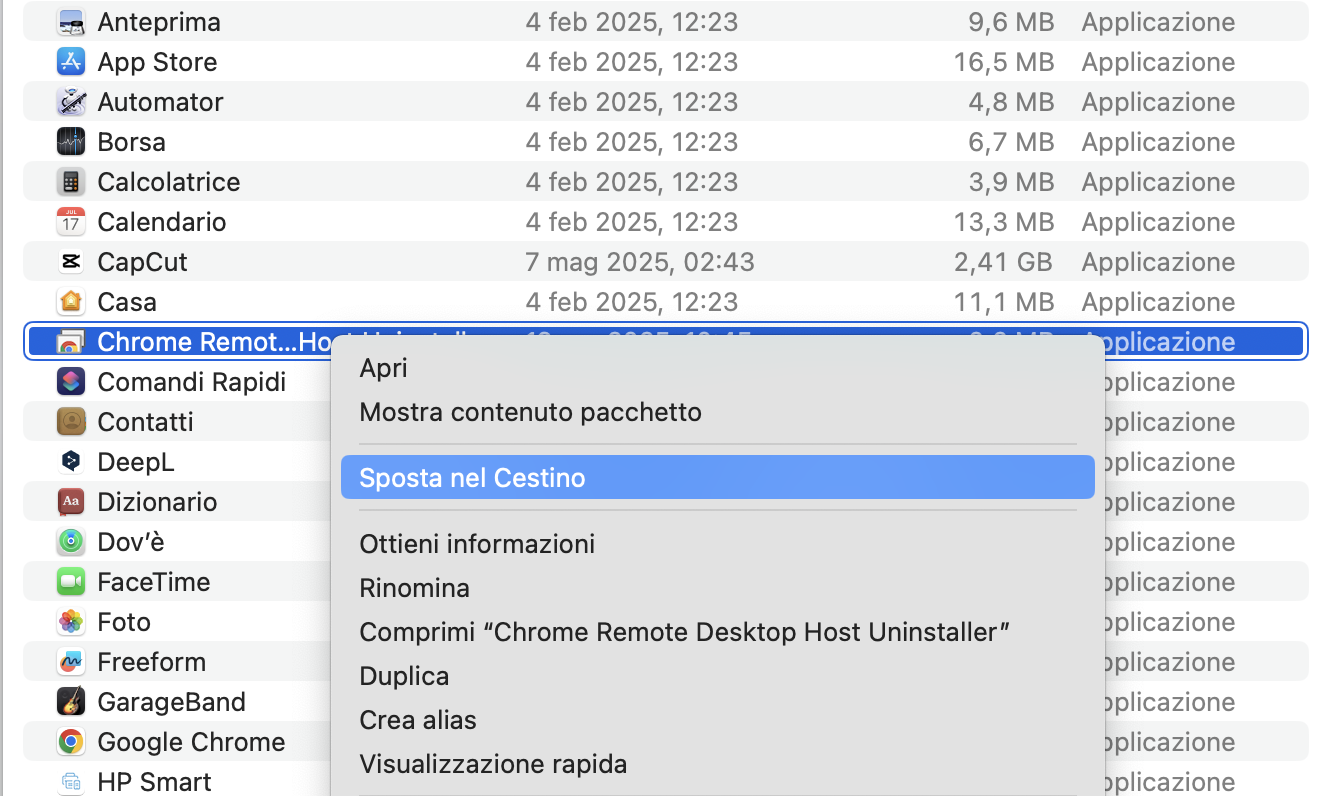Viewport: 1320px width, 796px height.
Task: Select the Borsa row in the list
Action: click(130, 141)
